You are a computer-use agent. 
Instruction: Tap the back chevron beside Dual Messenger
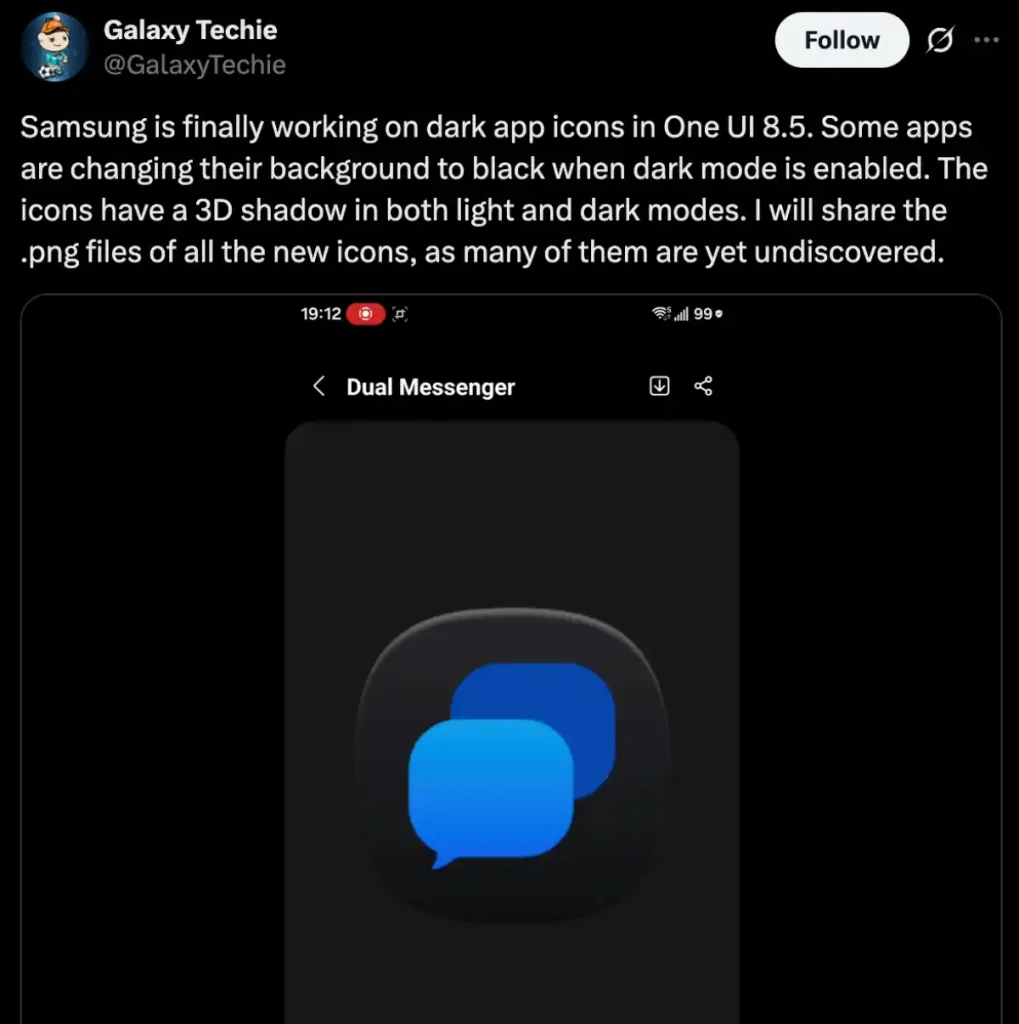[x=319, y=386]
